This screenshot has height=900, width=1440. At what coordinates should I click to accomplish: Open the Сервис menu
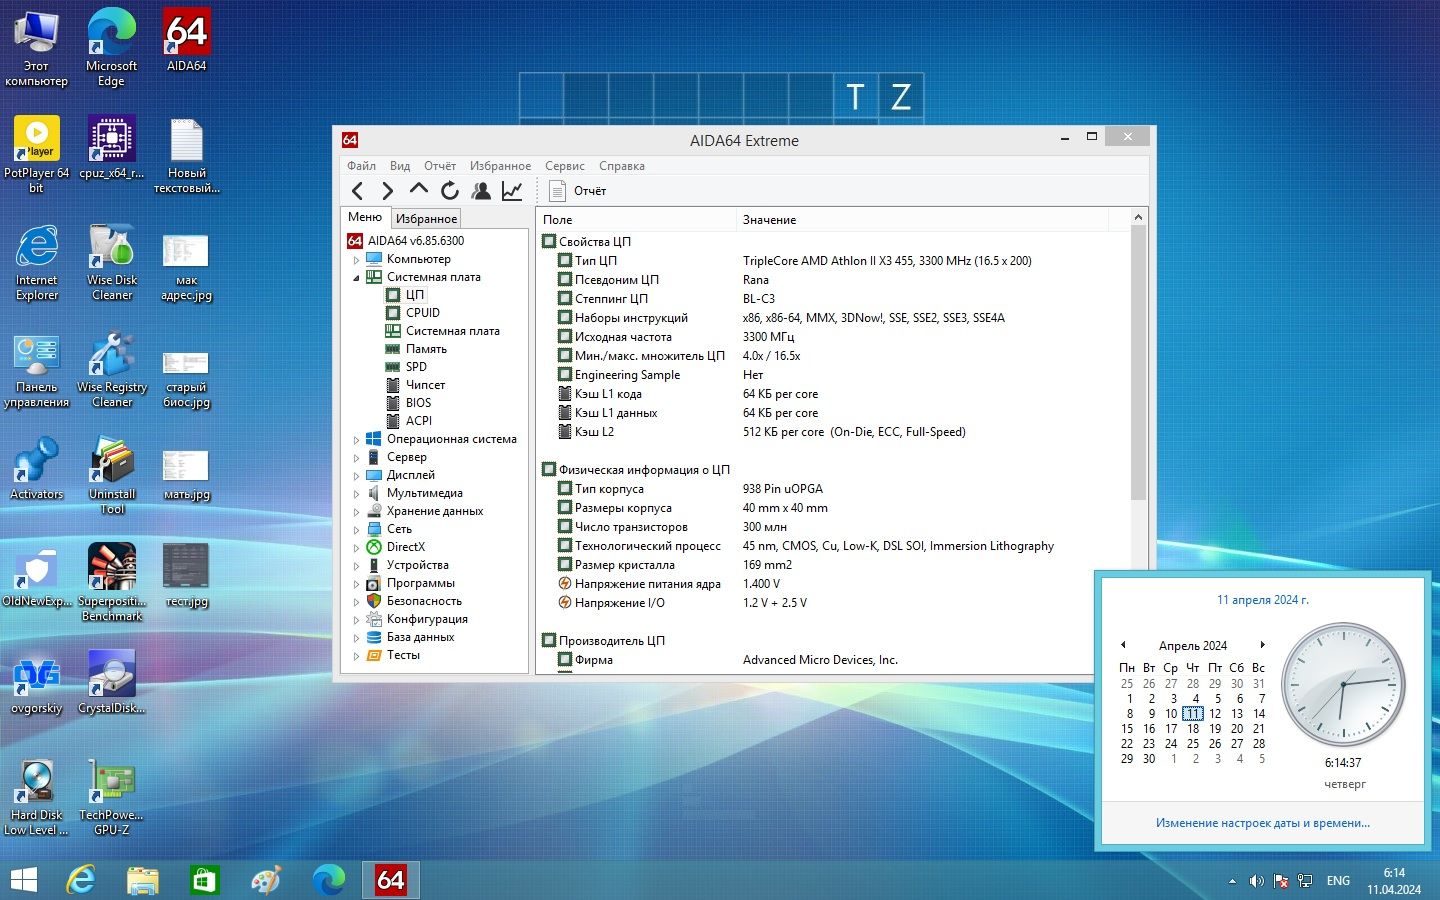(x=565, y=166)
